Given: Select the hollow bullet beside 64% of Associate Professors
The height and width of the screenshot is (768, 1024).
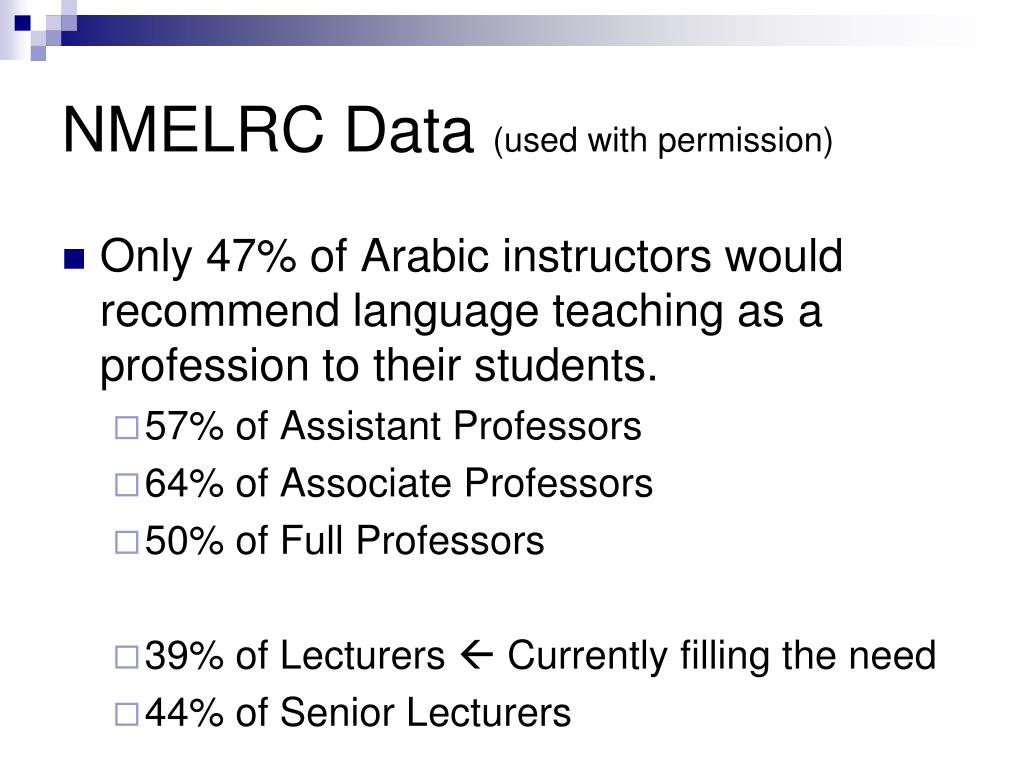Looking at the screenshot, I should (126, 485).
